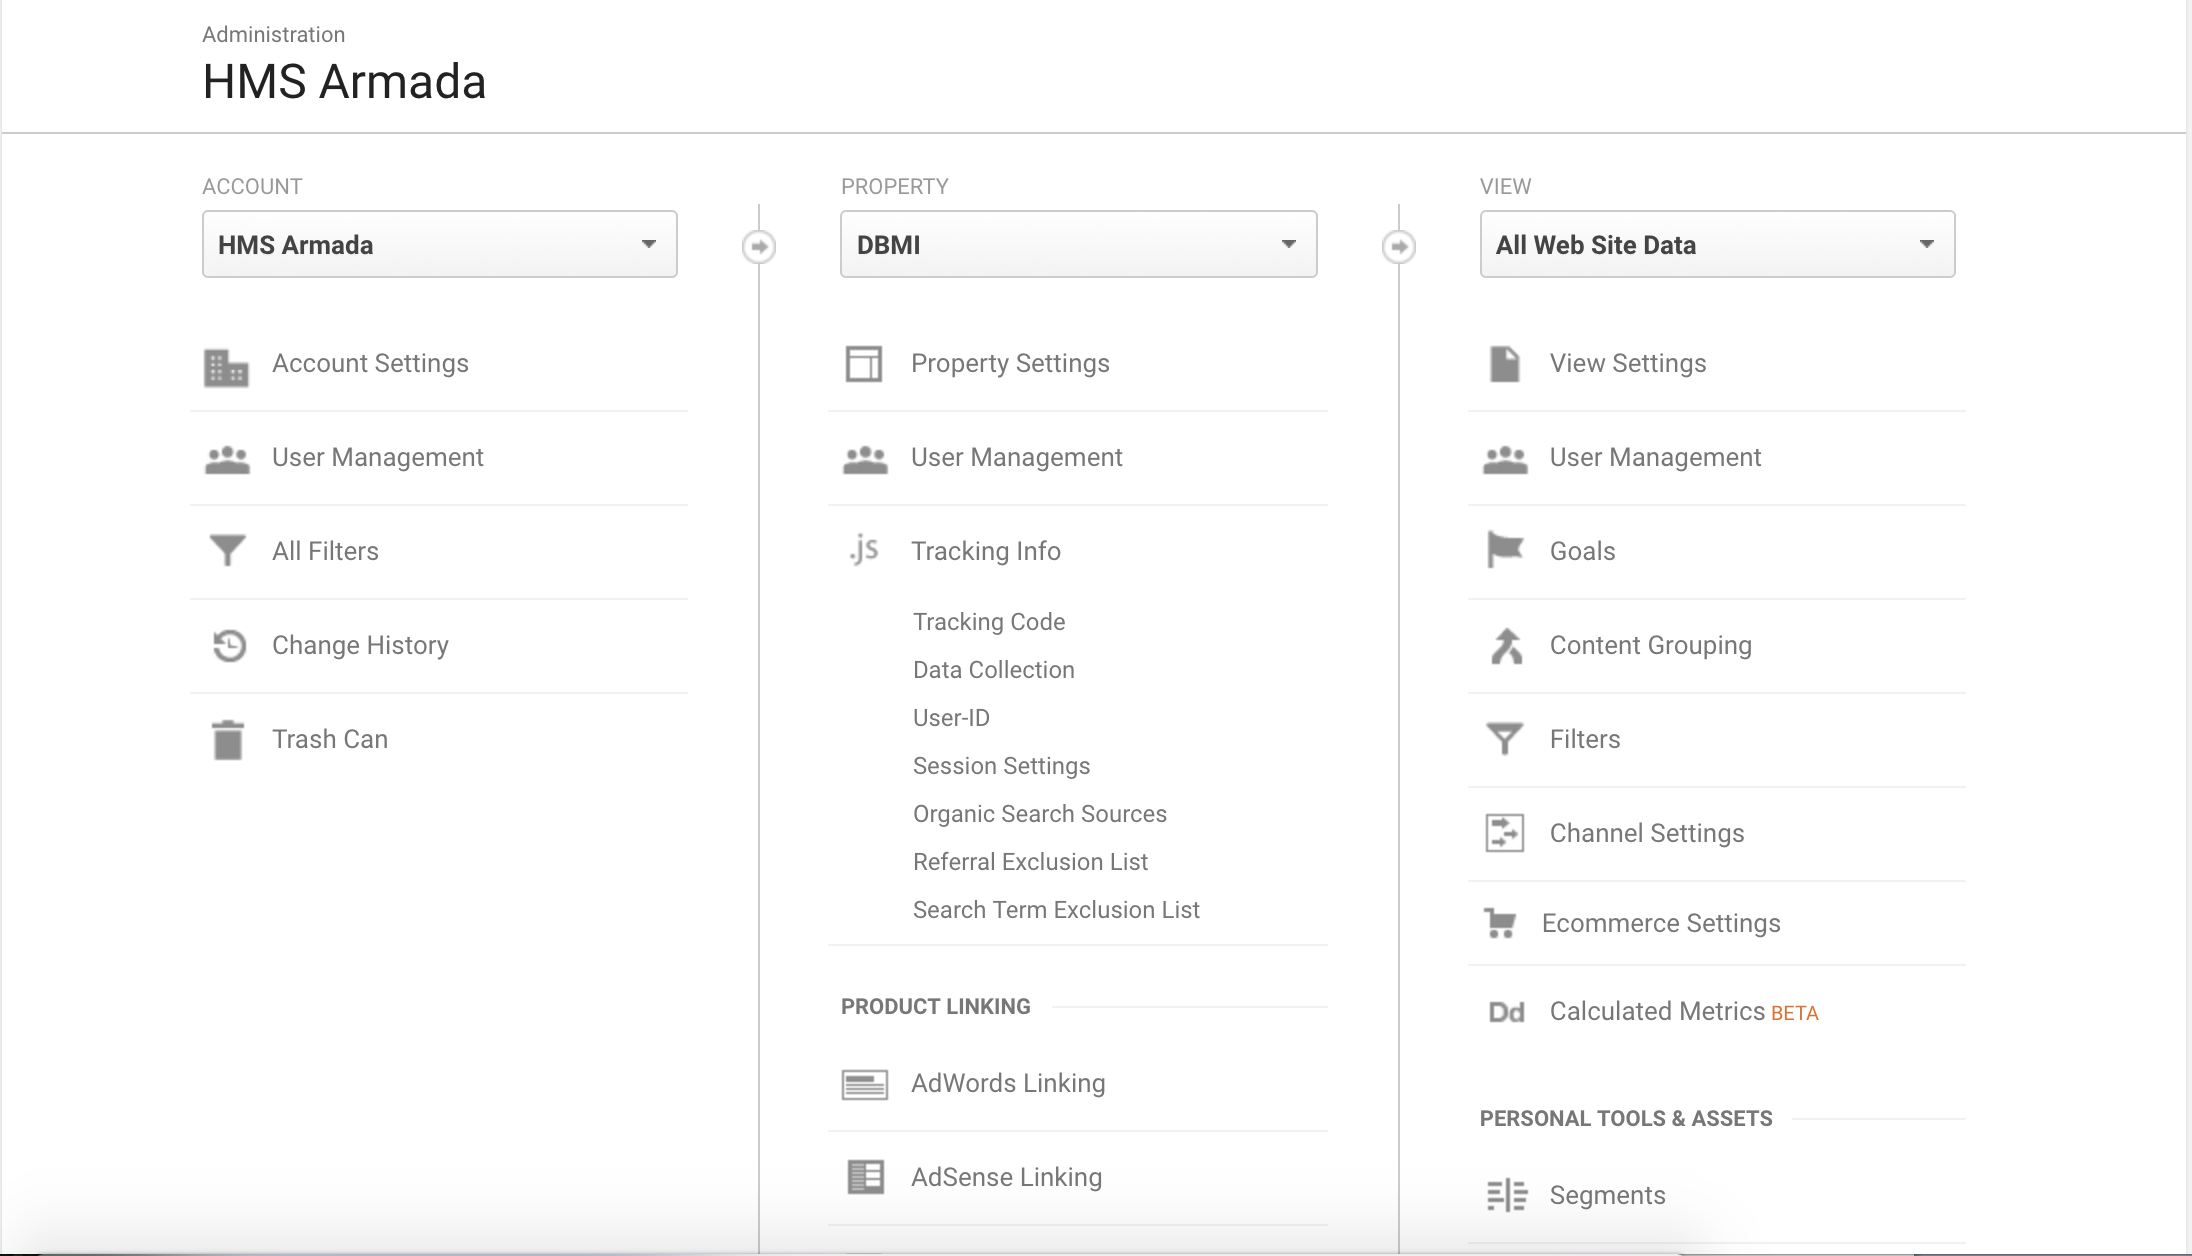The height and width of the screenshot is (1256, 2192).
Task: Open the Trash Can
Action: 330,740
